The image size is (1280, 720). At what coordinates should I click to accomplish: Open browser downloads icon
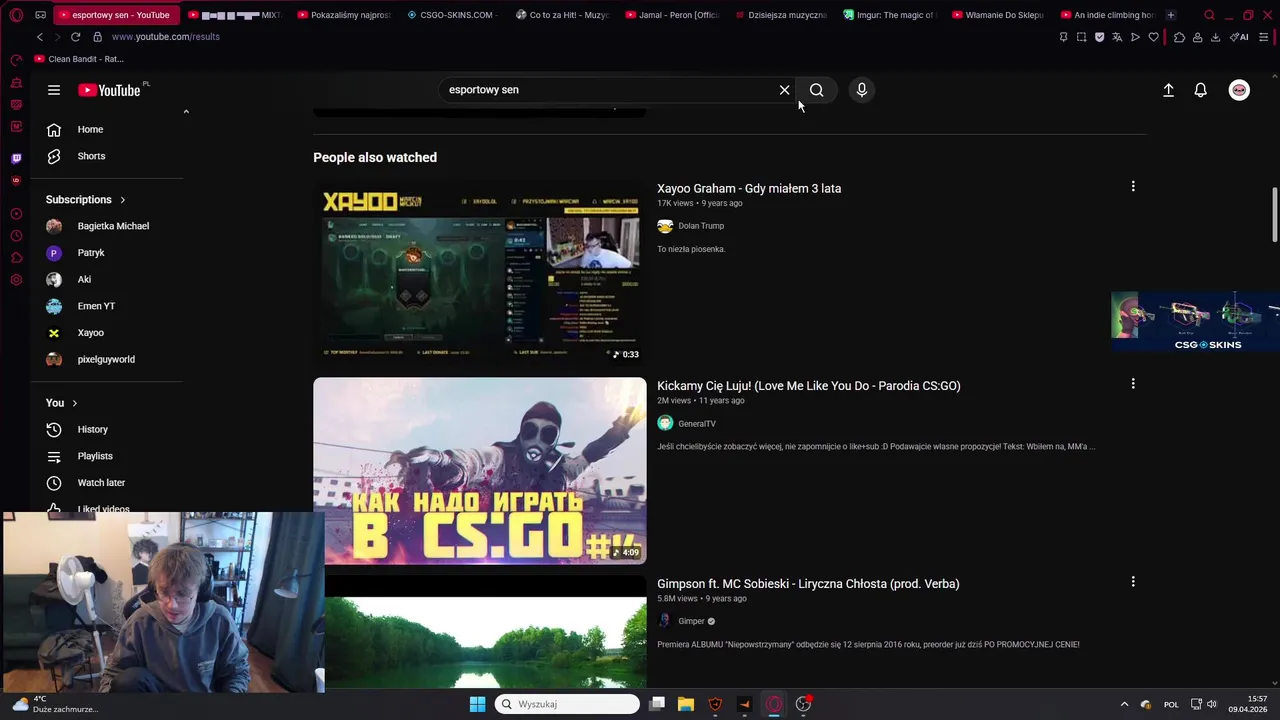(x=1215, y=37)
